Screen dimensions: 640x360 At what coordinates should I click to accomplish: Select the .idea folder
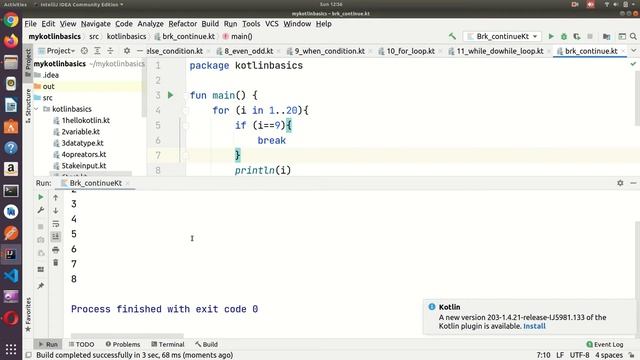click(50, 75)
